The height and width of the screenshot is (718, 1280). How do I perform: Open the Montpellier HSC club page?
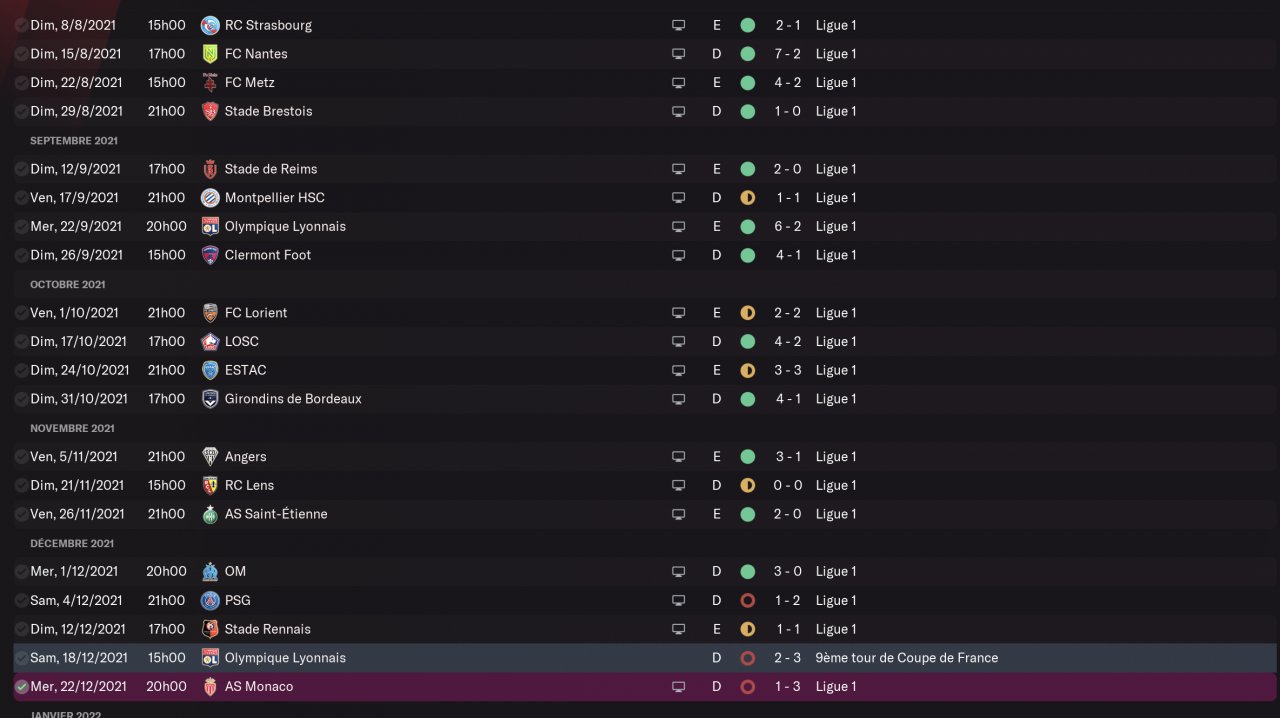274,198
